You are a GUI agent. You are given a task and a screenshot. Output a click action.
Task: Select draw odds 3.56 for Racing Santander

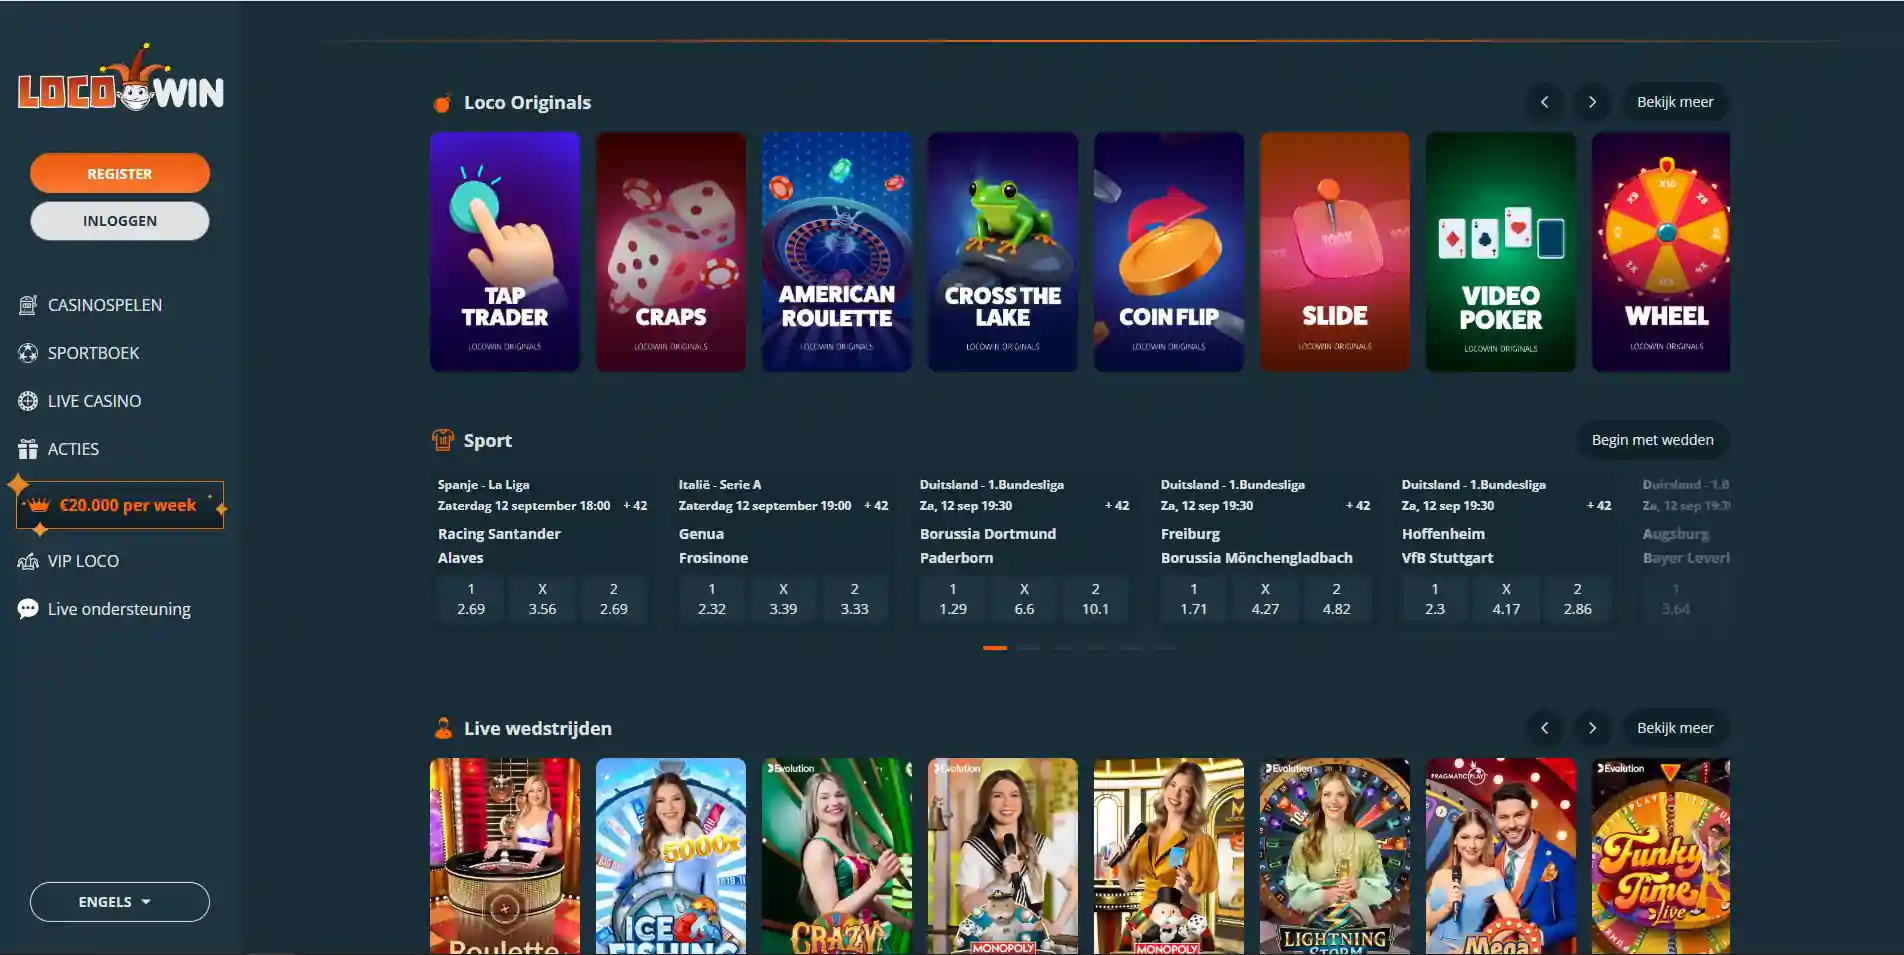coord(542,599)
